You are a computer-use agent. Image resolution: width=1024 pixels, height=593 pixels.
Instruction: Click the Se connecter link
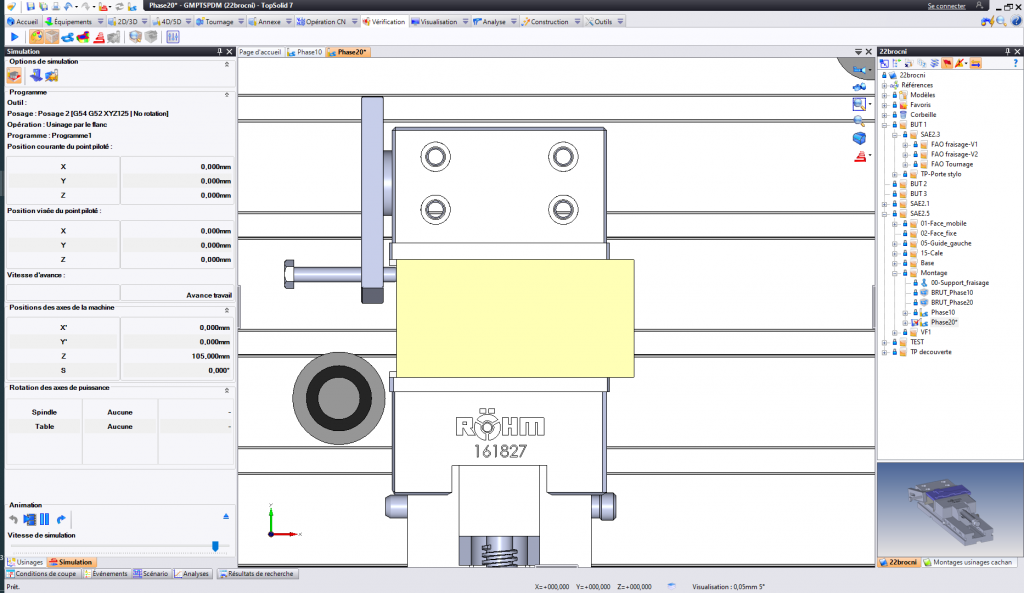click(x=946, y=6)
